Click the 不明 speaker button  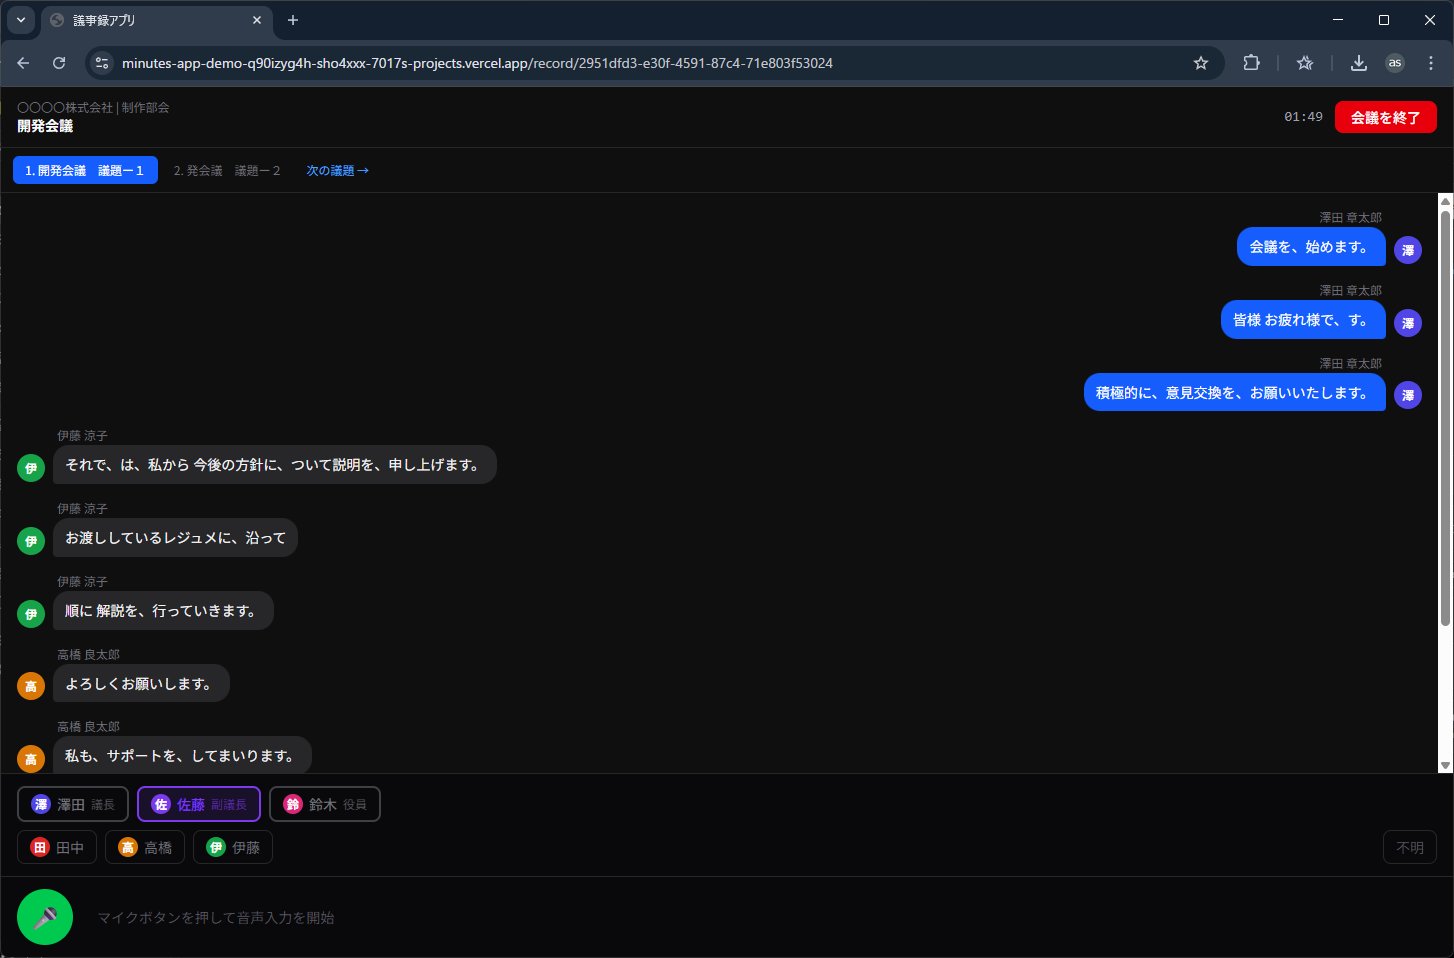click(1409, 847)
